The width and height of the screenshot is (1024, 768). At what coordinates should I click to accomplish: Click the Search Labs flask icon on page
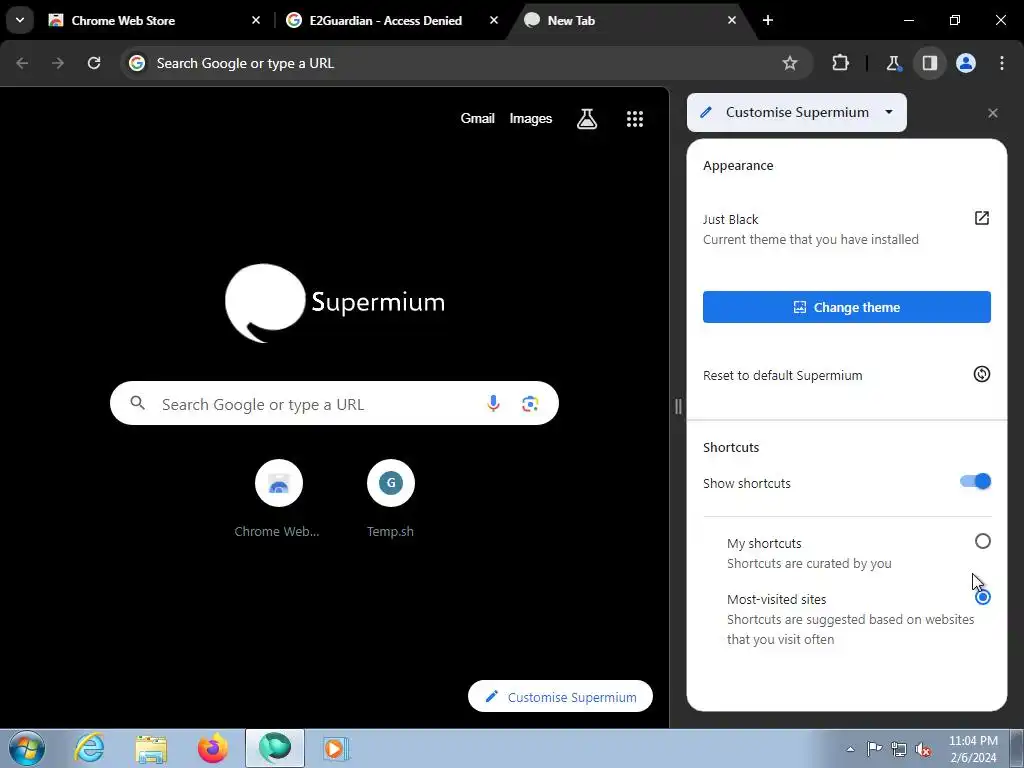(586, 118)
